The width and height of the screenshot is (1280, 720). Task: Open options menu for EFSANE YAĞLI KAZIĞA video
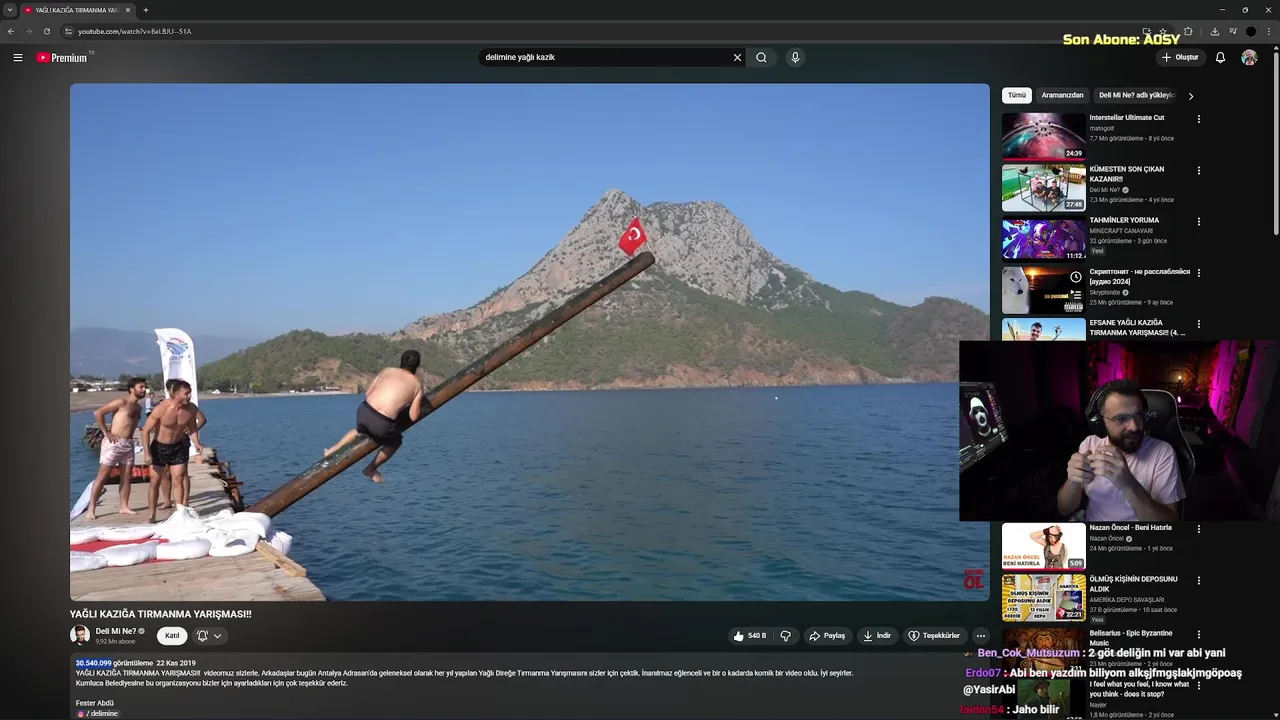pyautogui.click(x=1199, y=323)
